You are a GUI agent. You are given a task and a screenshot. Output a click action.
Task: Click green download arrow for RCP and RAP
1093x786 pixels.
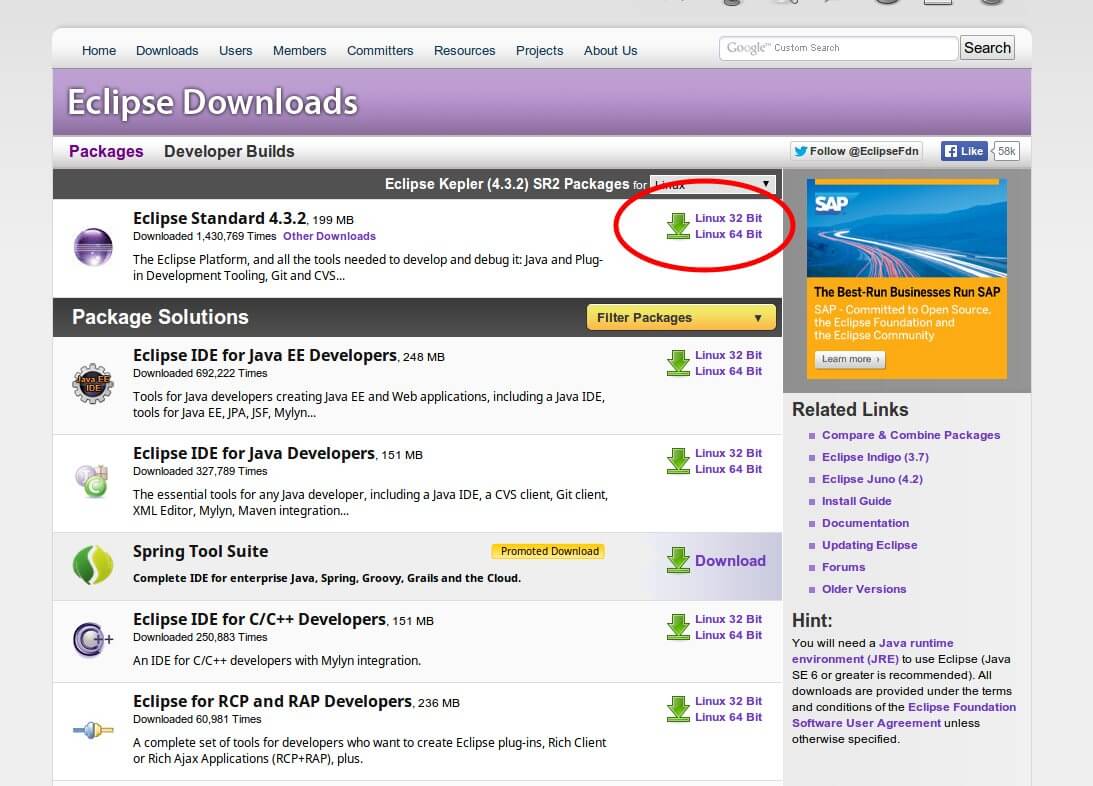678,709
